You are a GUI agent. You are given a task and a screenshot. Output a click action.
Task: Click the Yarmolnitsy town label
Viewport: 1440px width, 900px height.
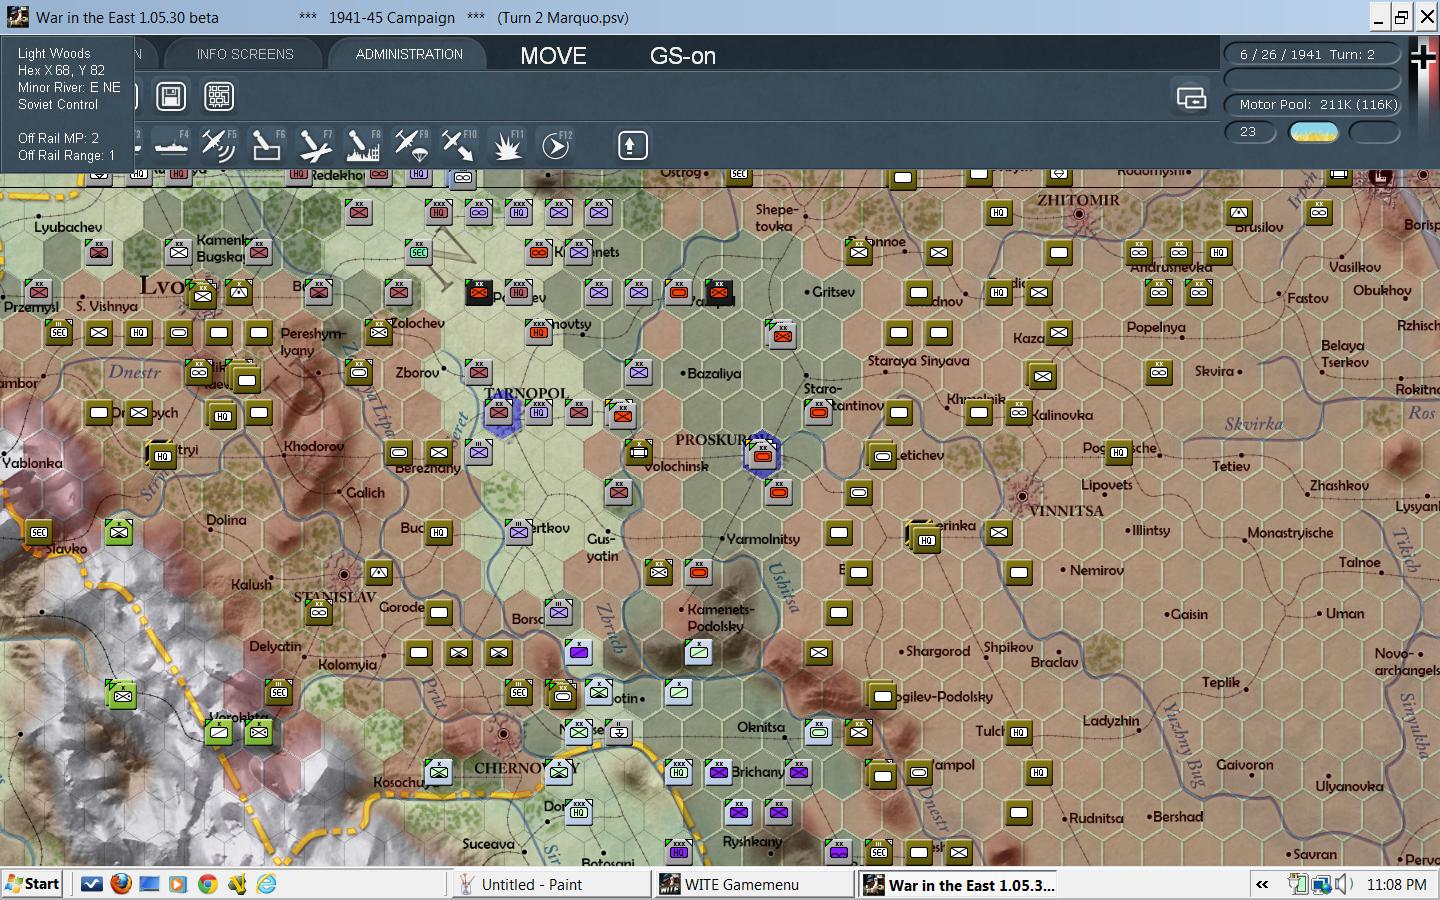click(x=763, y=539)
